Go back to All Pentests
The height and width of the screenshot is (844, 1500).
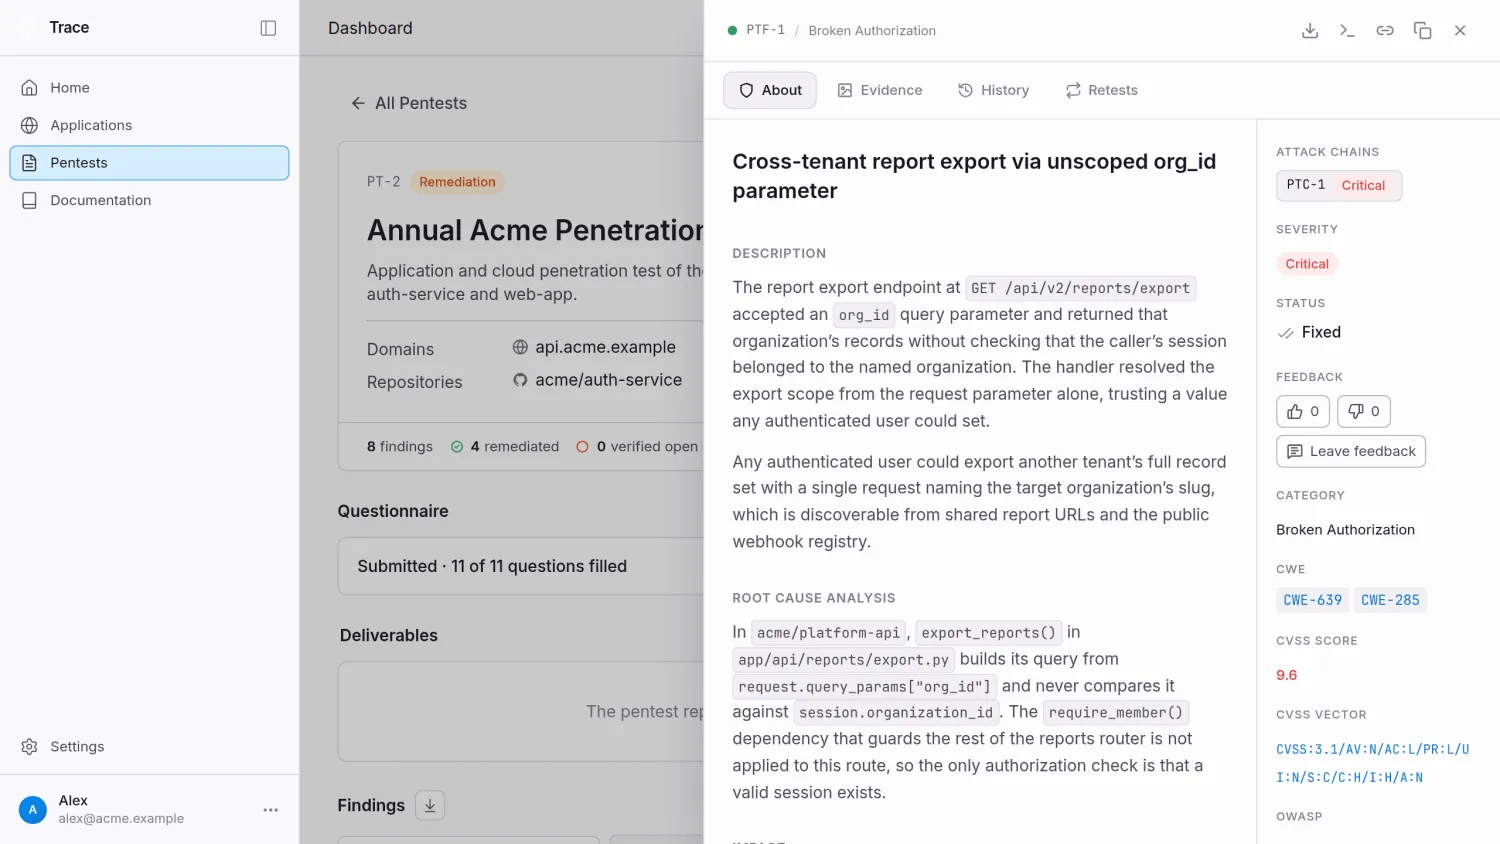click(409, 103)
